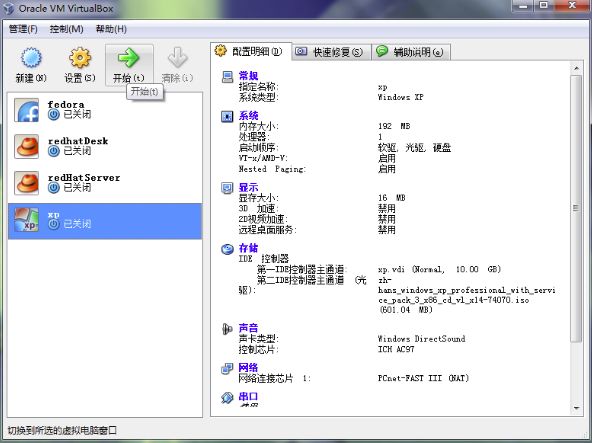Click the 网络 (Network) icon
The image size is (592, 443).
coord(227,368)
